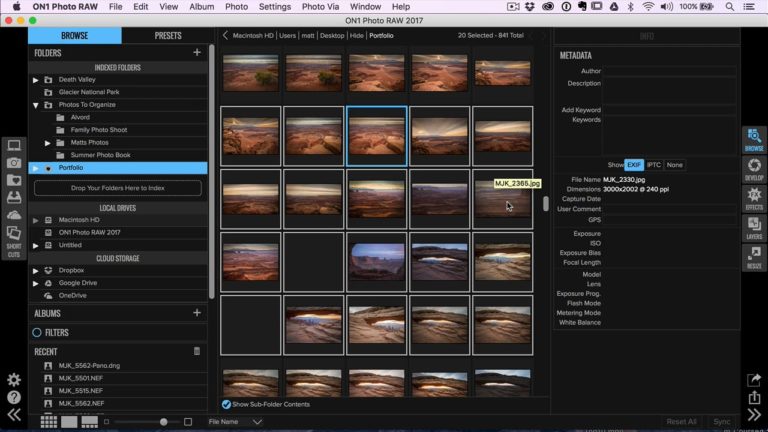Open the cloud storage shortcut icon

click(x=14, y=215)
